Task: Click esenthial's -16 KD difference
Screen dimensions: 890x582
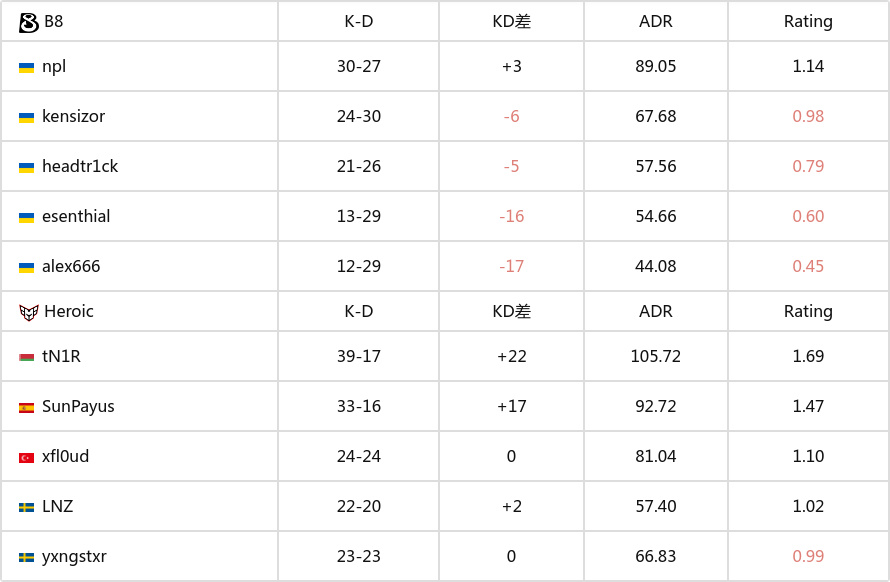Action: tap(511, 216)
